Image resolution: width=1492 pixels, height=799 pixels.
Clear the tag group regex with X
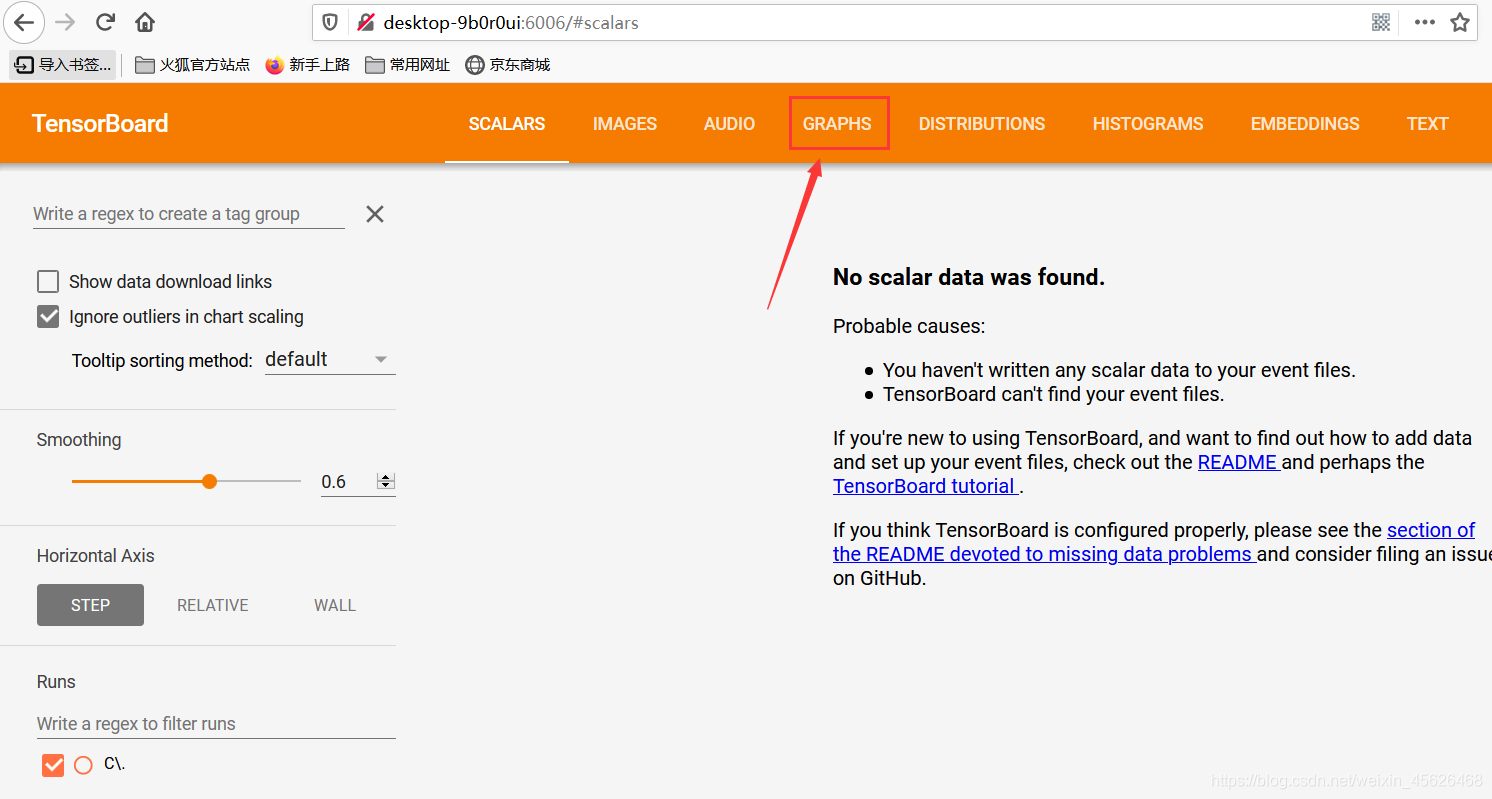375,214
